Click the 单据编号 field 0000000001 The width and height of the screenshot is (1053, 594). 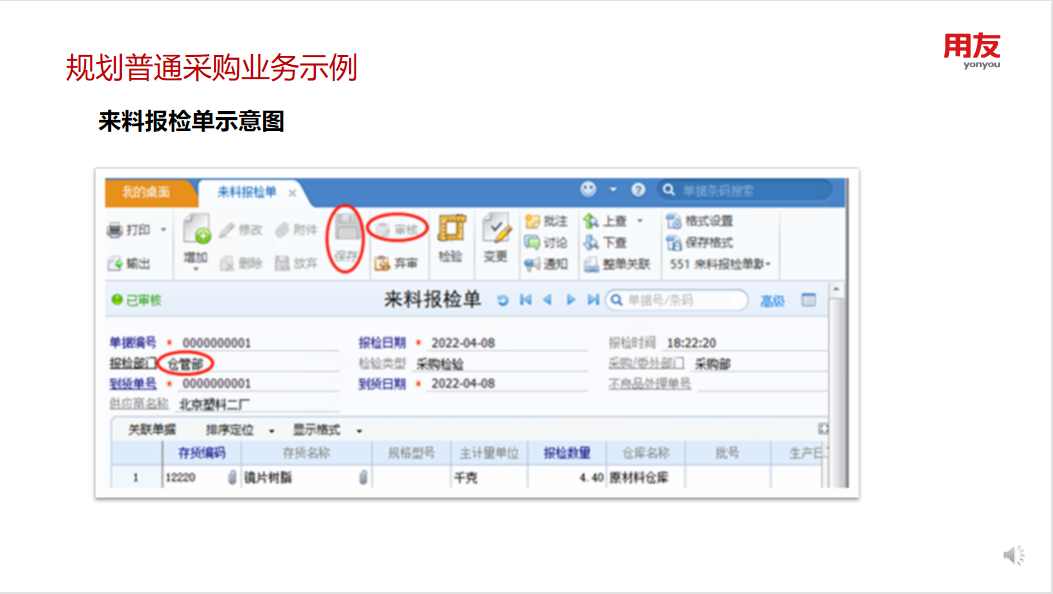[x=259, y=343]
